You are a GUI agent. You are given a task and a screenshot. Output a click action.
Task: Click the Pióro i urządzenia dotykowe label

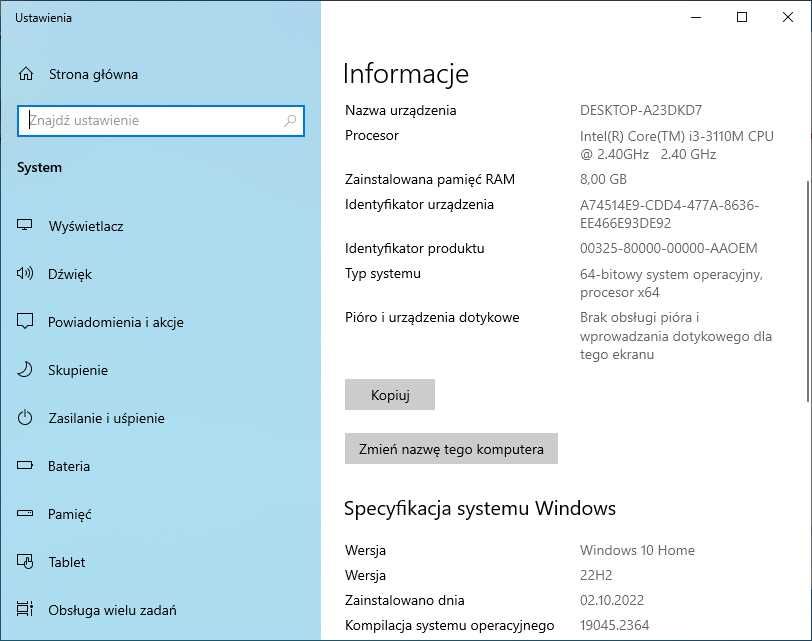pyautogui.click(x=432, y=317)
